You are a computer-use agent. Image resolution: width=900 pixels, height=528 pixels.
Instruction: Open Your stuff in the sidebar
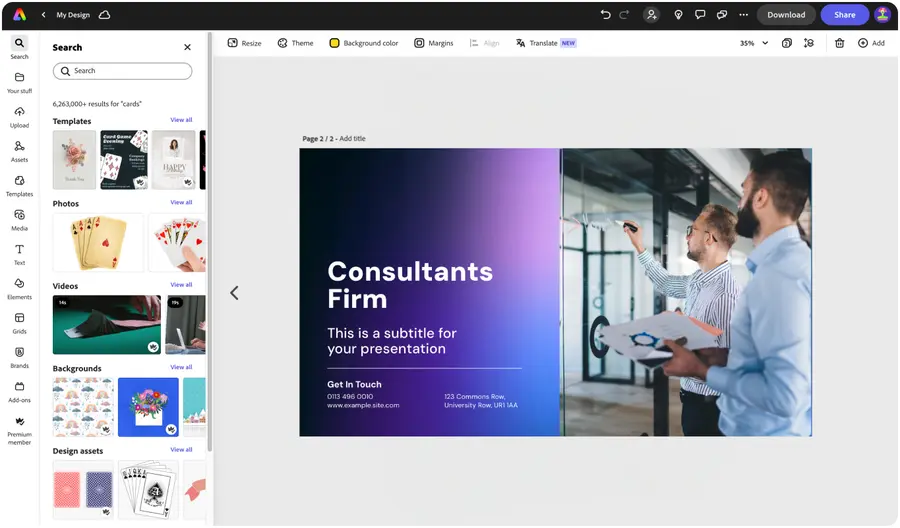tap(20, 83)
